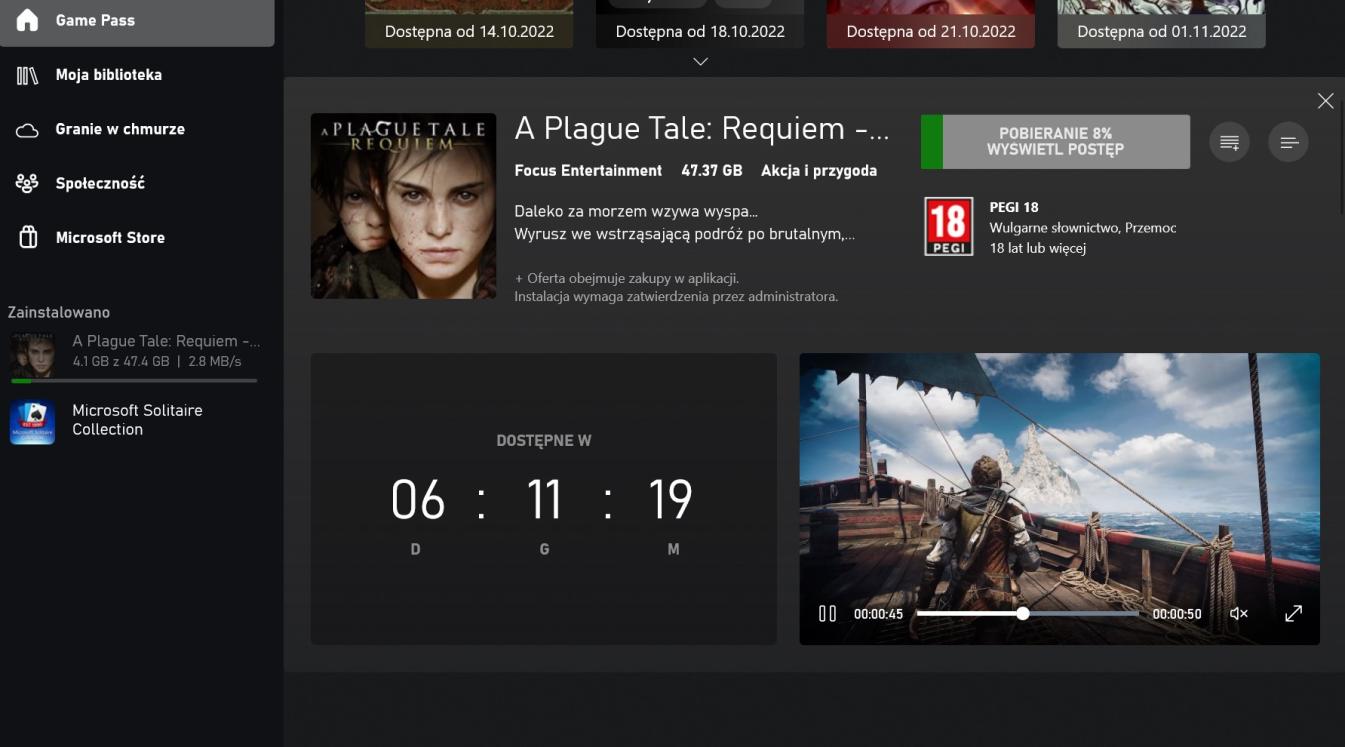This screenshot has width=1345, height=747.
Task: Click Pobieranie 8% Wyświetl postęp button
Action: (1055, 142)
